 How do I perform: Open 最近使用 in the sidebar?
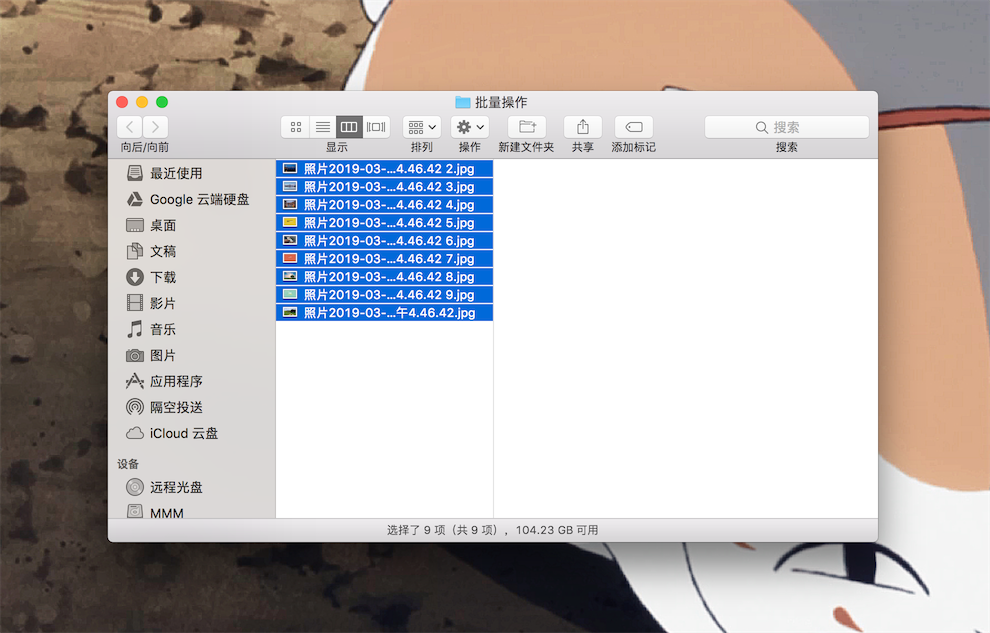pyautogui.click(x=192, y=173)
